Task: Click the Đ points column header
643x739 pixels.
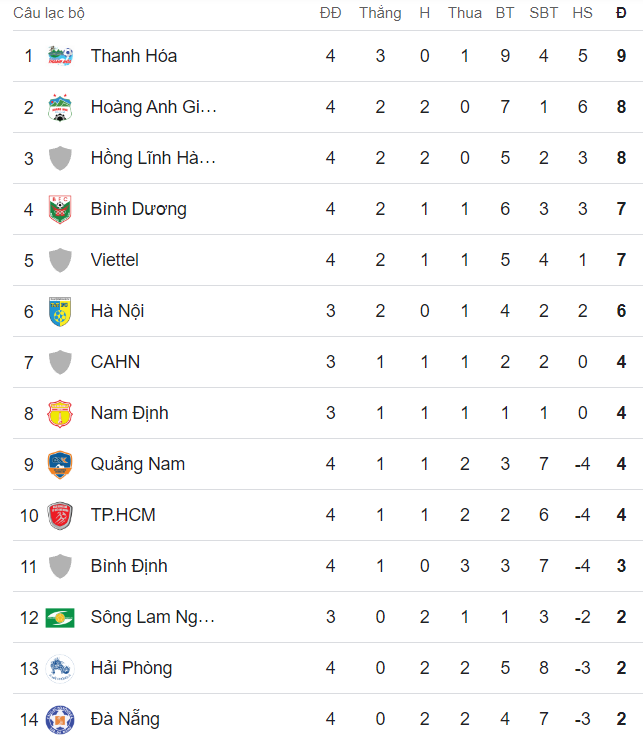Action: tap(621, 13)
